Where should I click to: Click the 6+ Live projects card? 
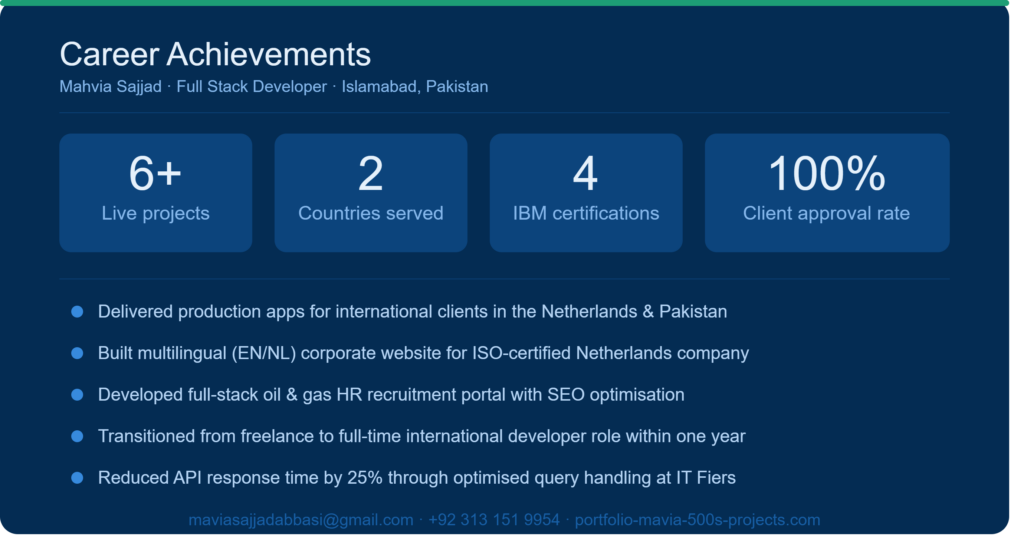click(155, 193)
